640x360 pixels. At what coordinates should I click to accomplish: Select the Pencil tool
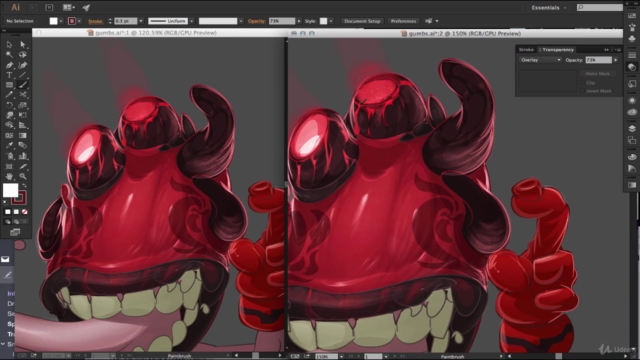[x=9, y=95]
